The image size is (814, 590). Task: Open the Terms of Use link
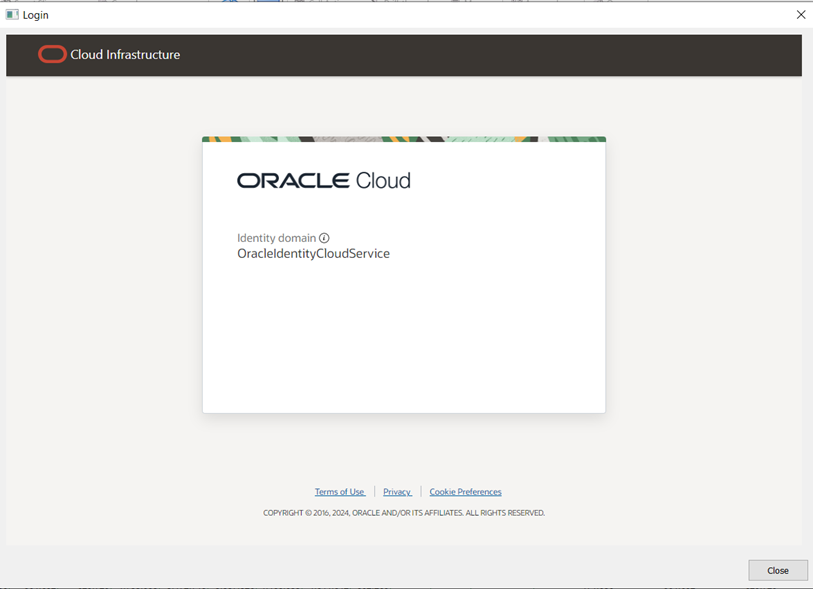coord(340,491)
